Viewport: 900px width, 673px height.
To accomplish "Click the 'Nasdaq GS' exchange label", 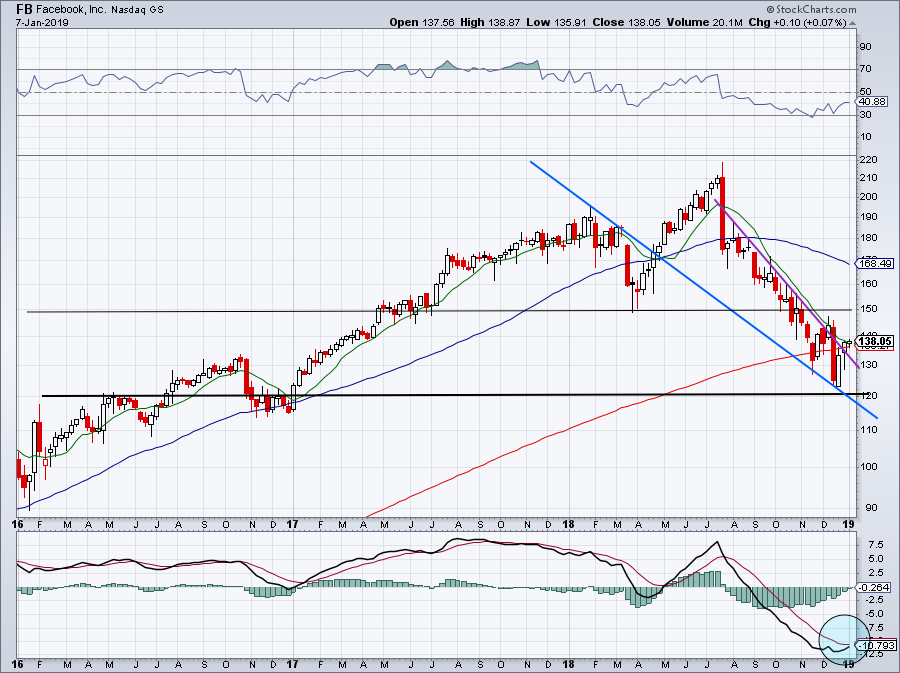I will tap(138, 10).
